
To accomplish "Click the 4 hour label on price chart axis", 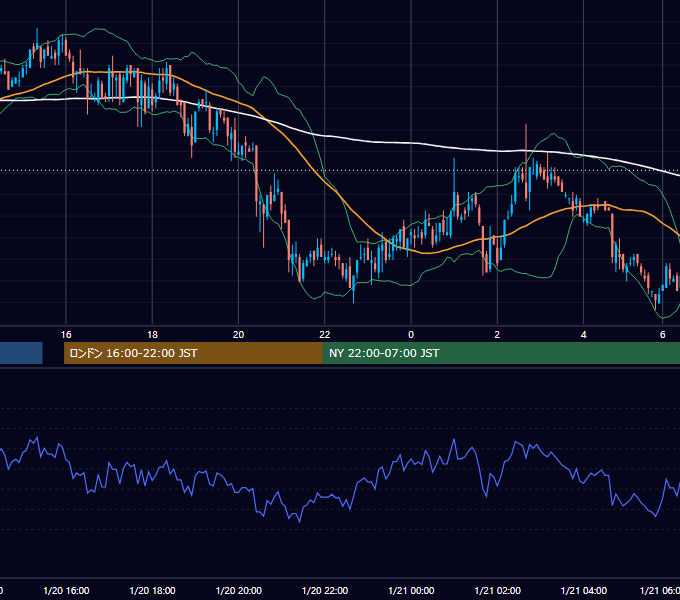I will 584,335.
